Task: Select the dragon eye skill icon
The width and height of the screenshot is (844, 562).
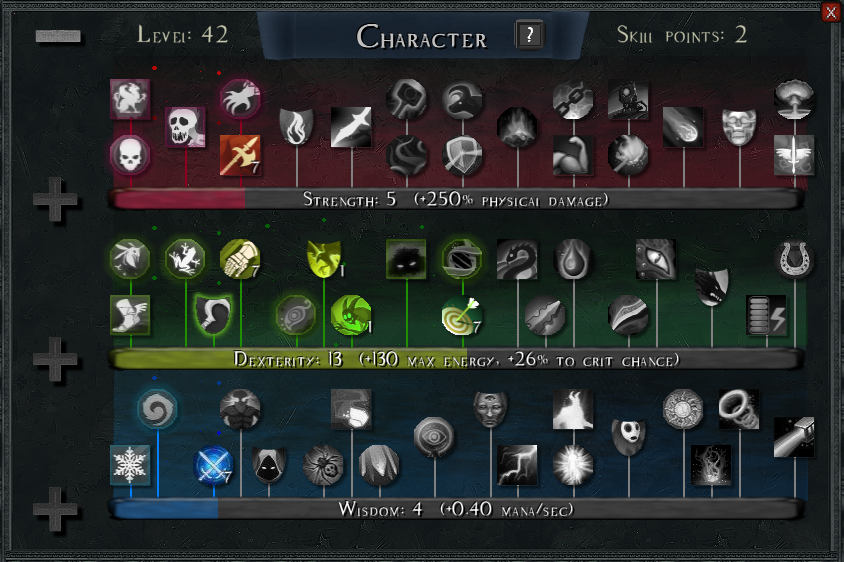Action: pyautogui.click(x=656, y=260)
